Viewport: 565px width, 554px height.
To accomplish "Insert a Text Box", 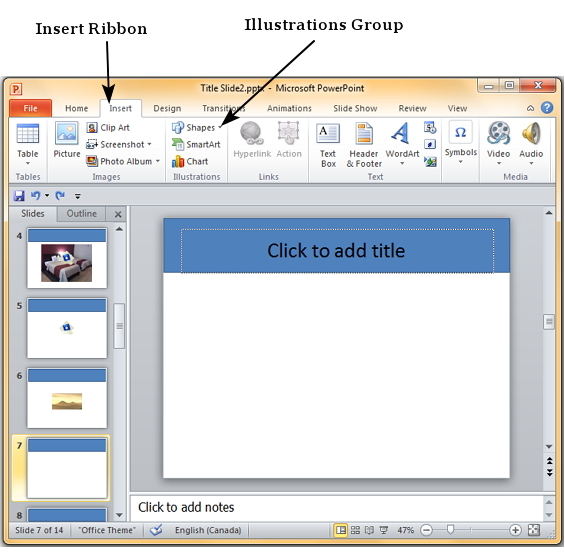I will (328, 145).
